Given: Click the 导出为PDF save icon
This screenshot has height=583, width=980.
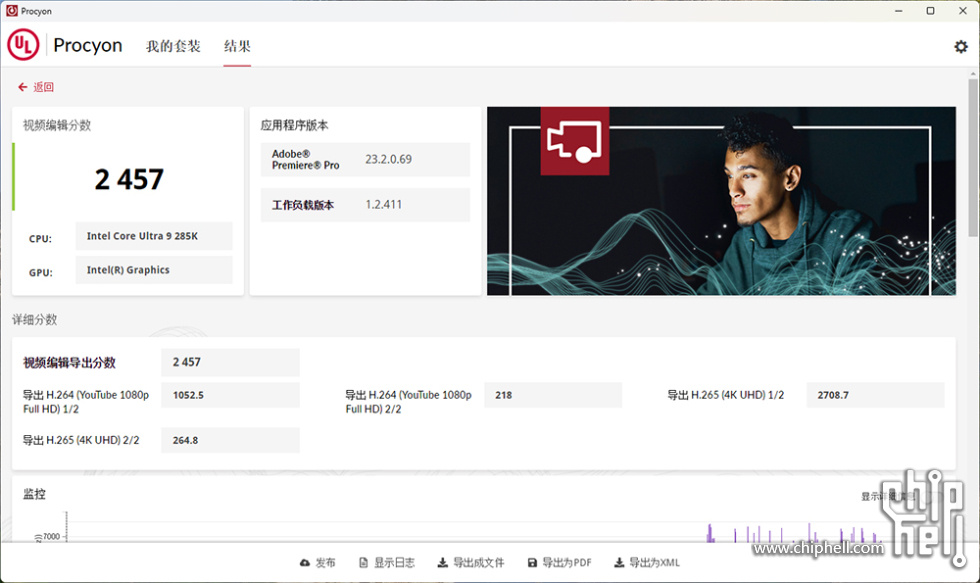Looking at the screenshot, I should click(x=532, y=562).
